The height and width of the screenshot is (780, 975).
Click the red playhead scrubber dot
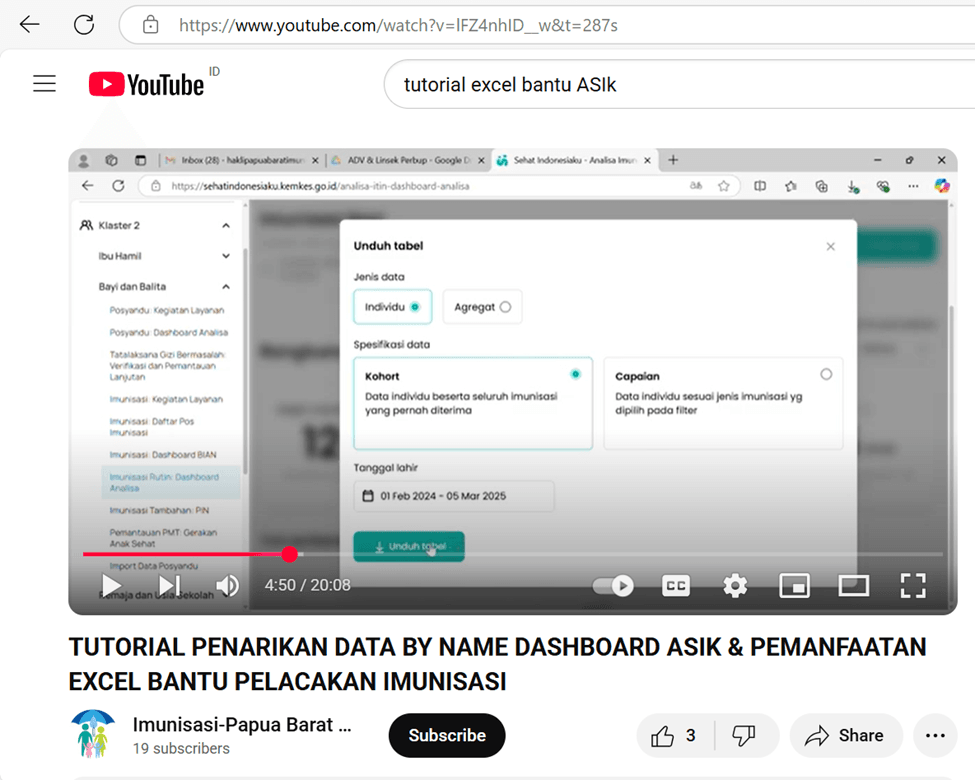(289, 554)
